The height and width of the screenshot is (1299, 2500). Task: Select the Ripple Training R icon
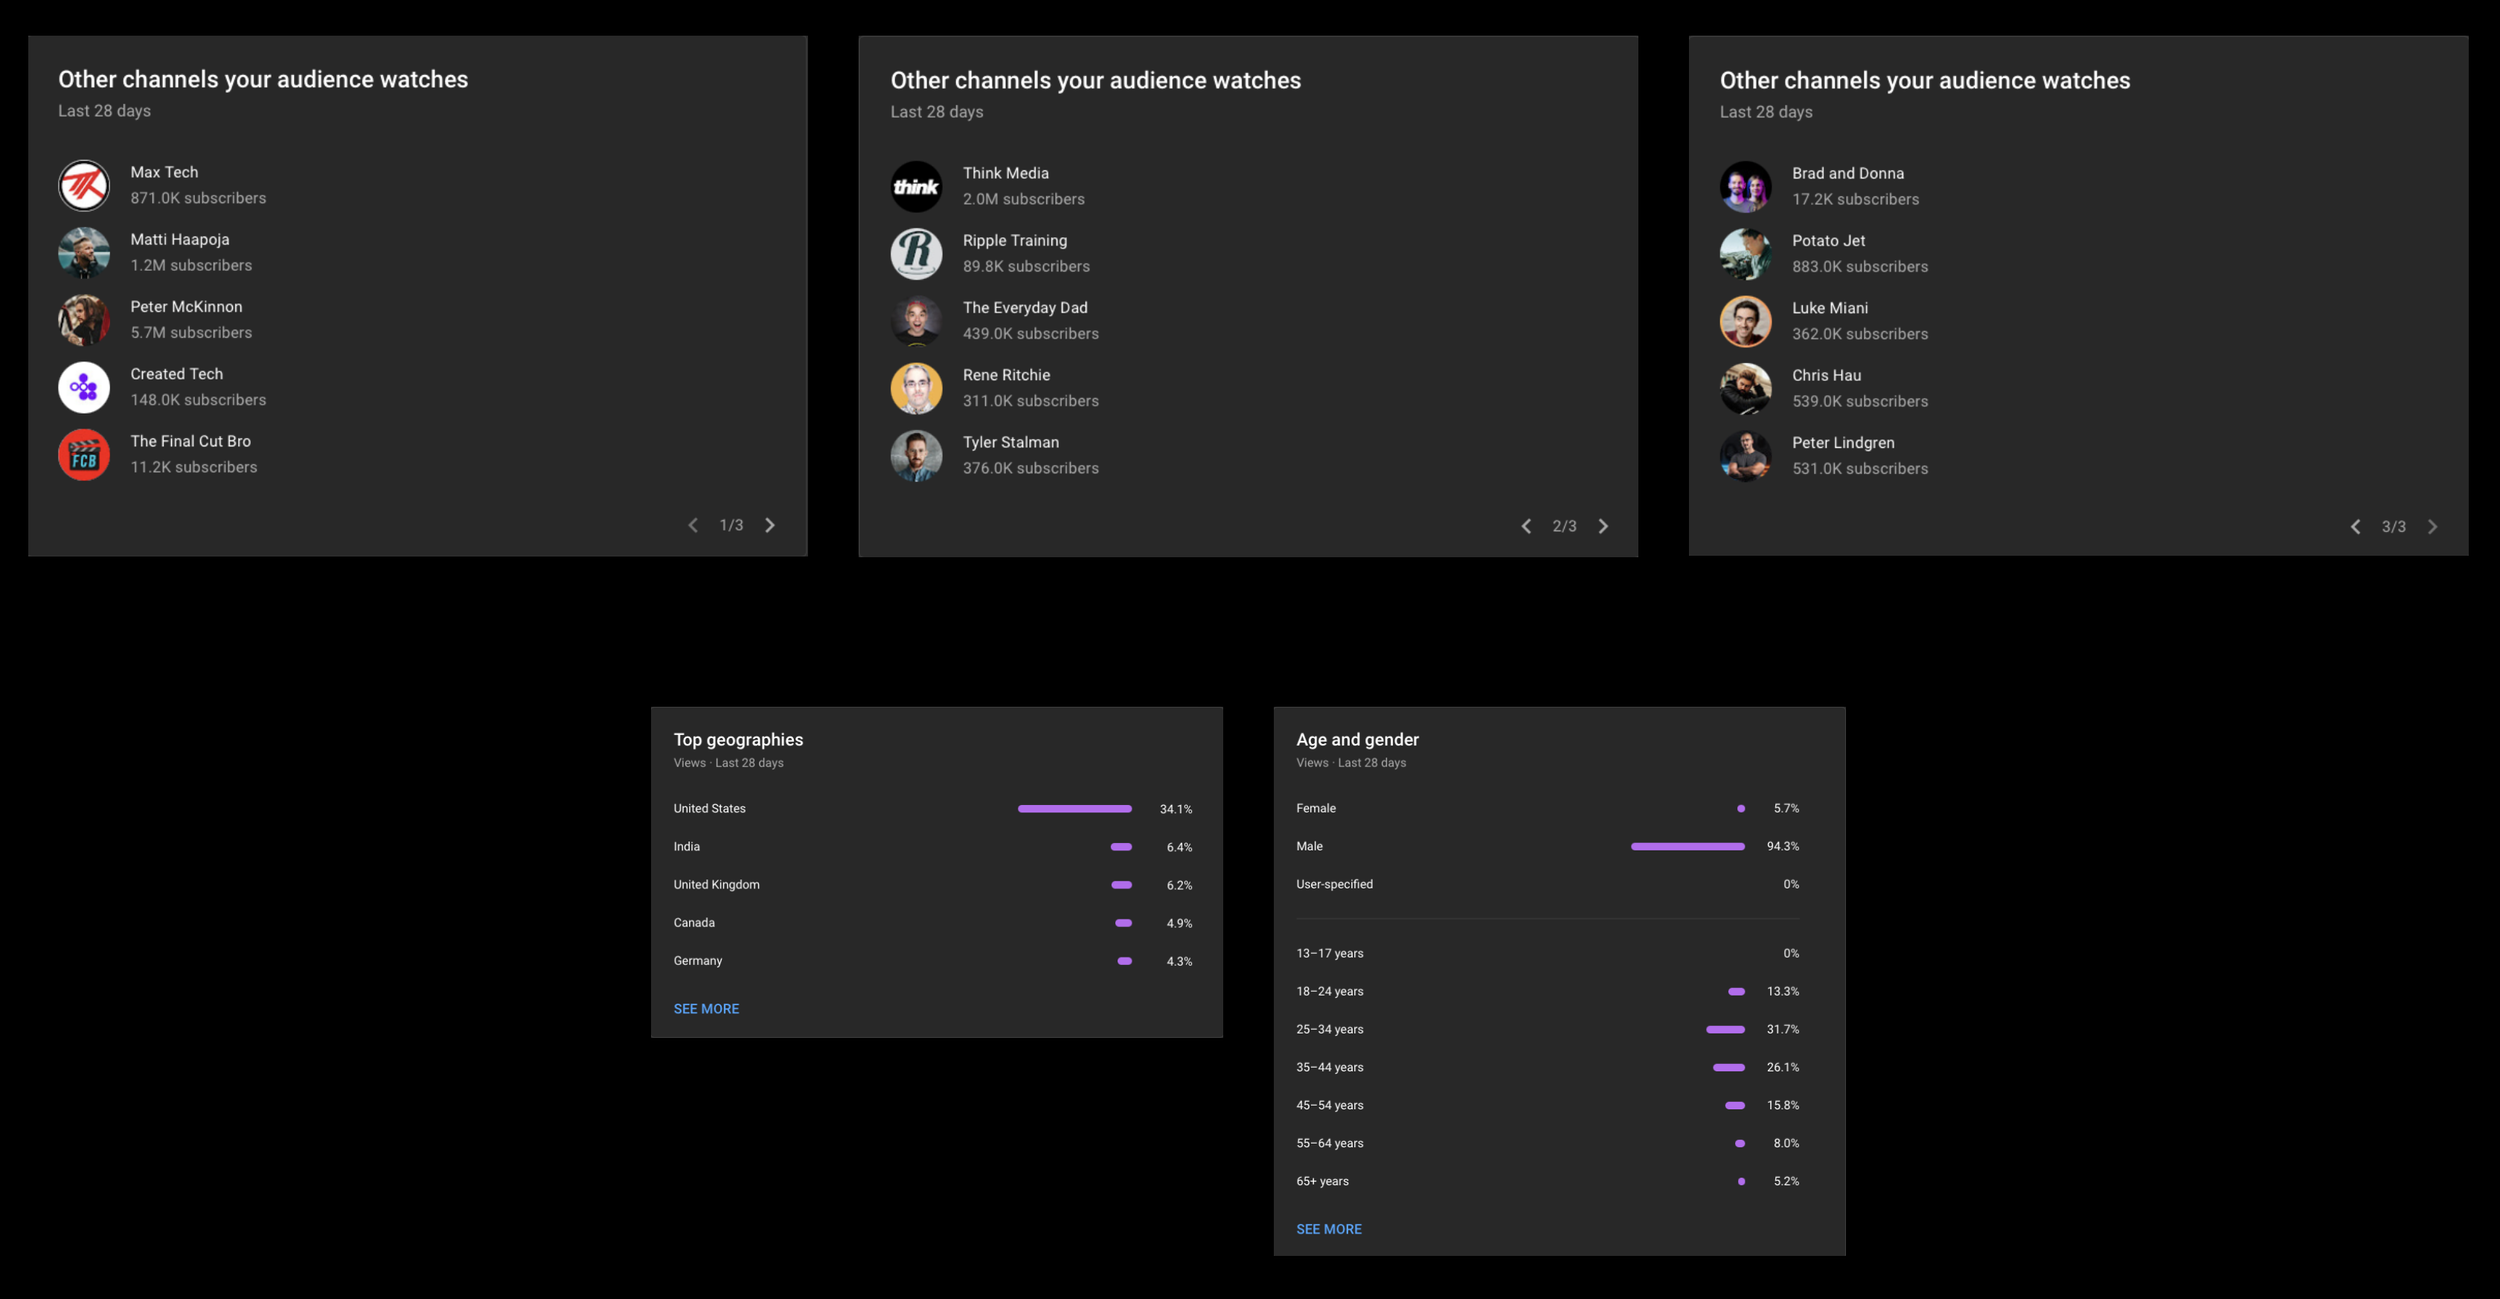[x=916, y=254]
